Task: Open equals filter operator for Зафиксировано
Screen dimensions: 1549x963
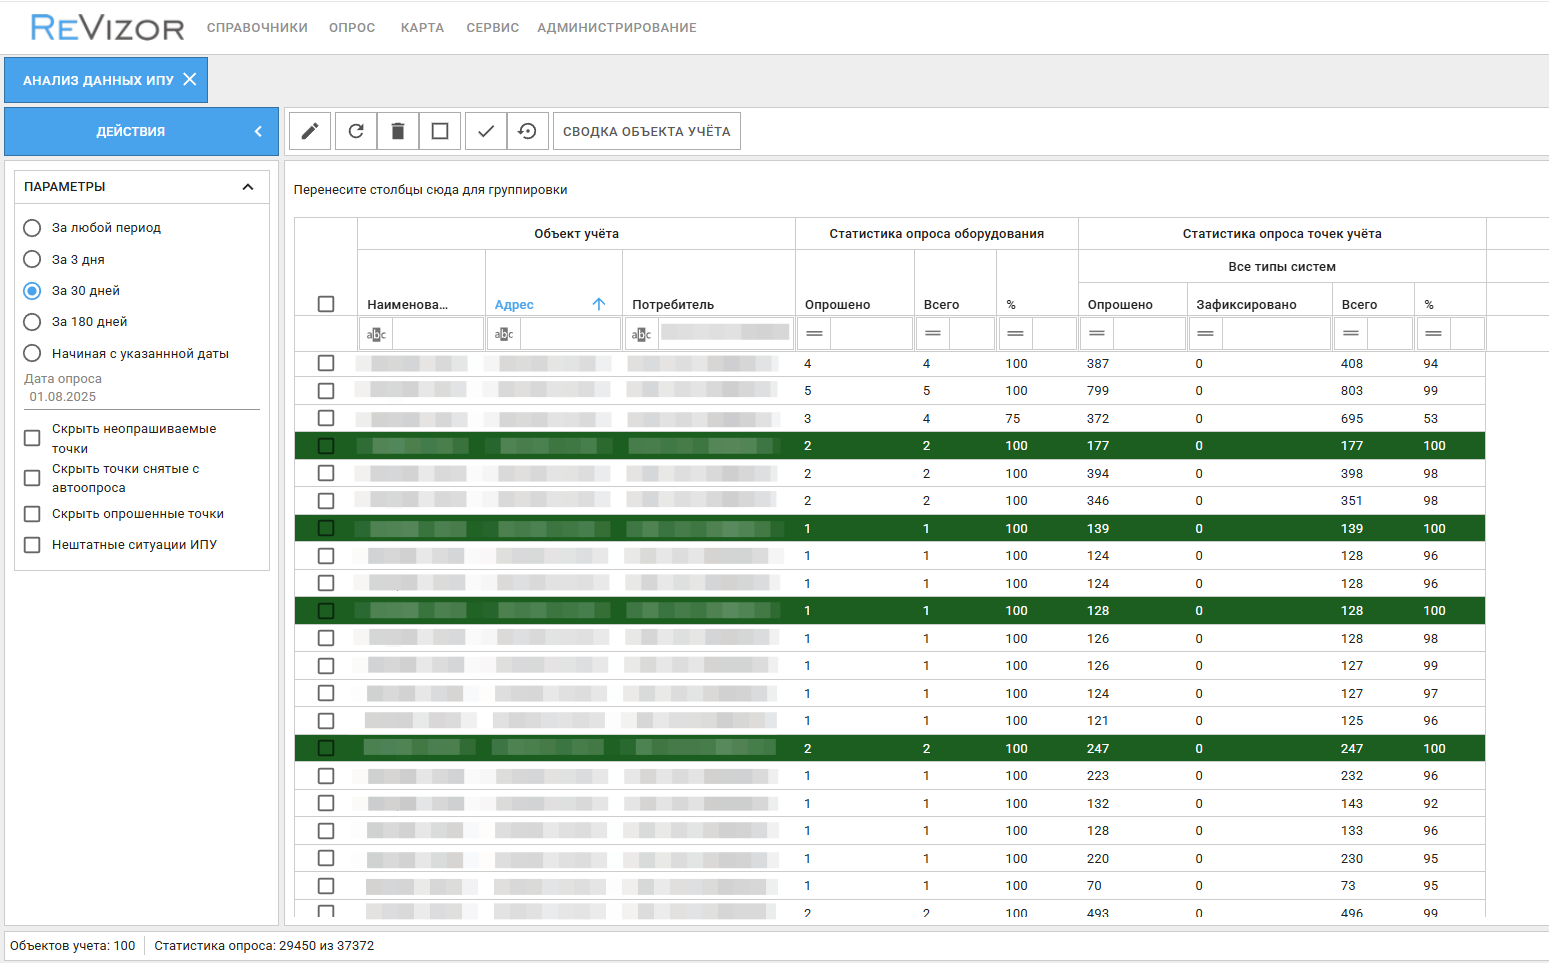Action: pos(1206,334)
